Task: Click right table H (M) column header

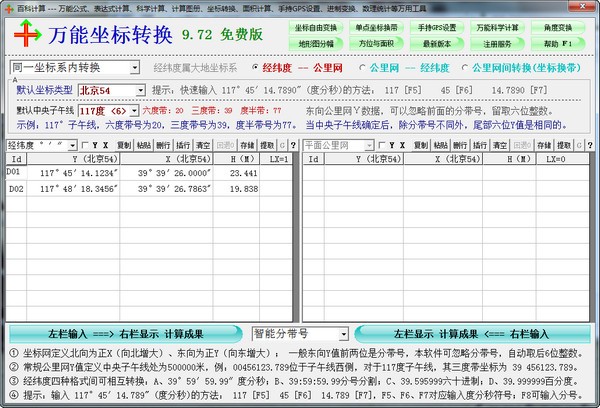Action: coord(509,159)
